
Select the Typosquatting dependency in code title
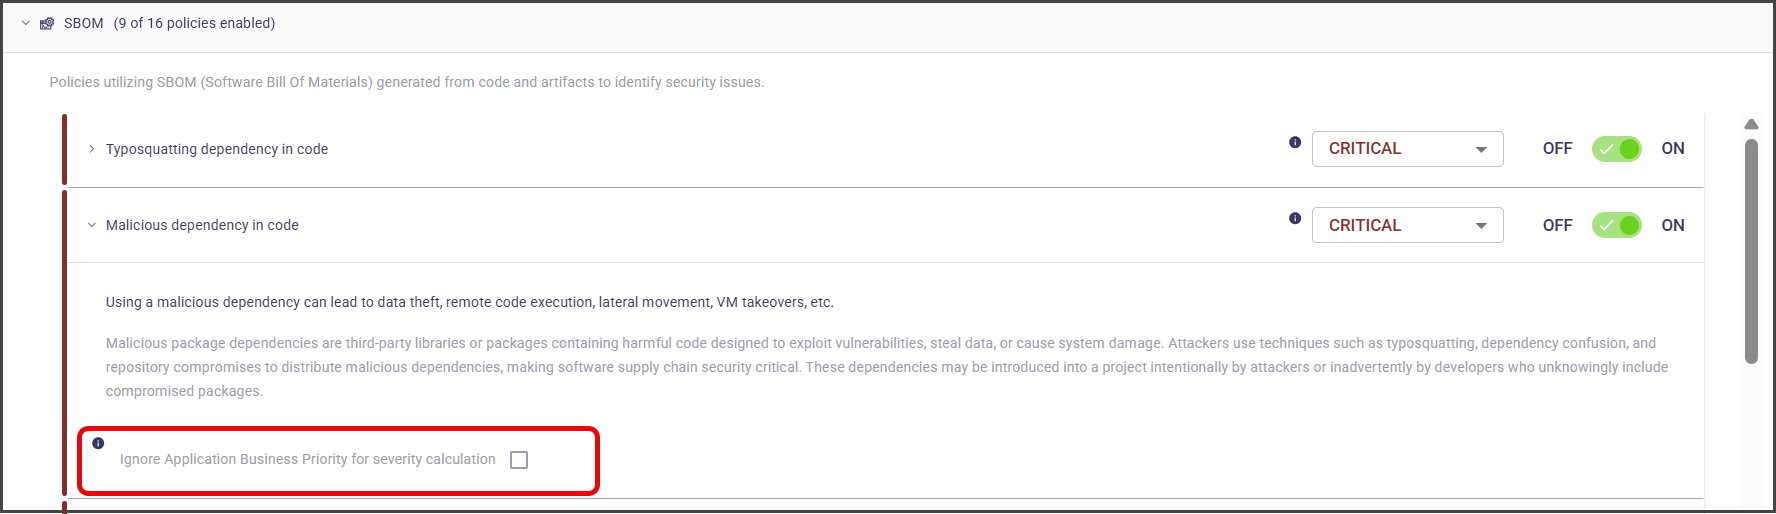pos(217,149)
